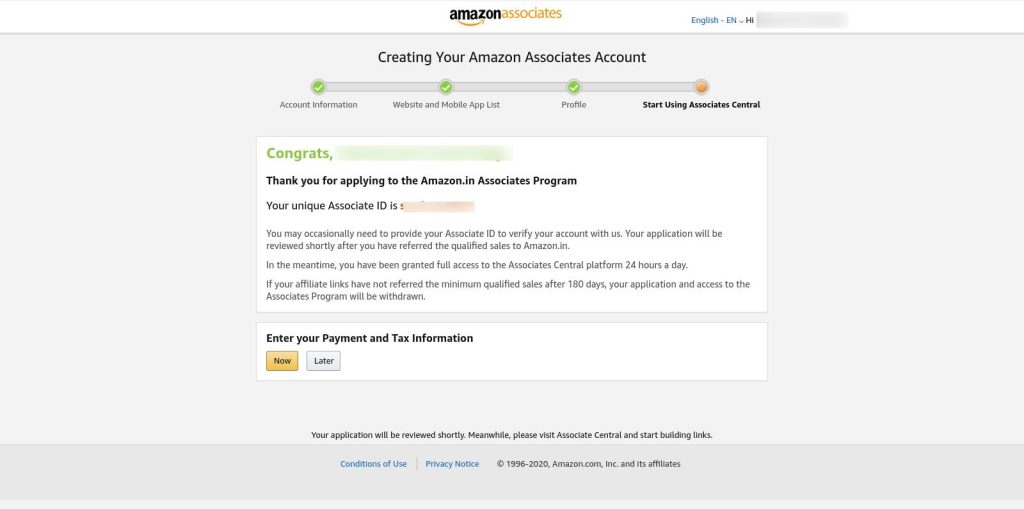Viewport: 1024px width, 509px height.
Task: Click the Account Information green checkmark step
Action: (318, 87)
